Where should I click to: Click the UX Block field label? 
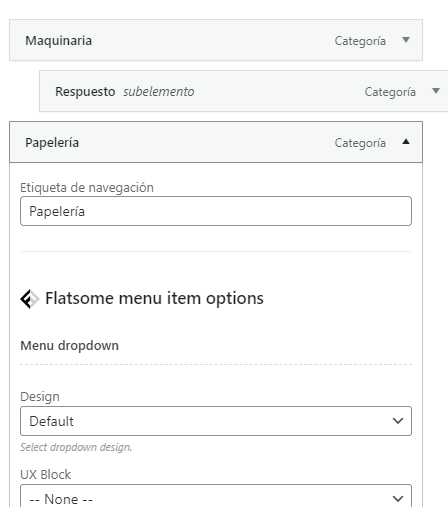pyautogui.click(x=46, y=475)
